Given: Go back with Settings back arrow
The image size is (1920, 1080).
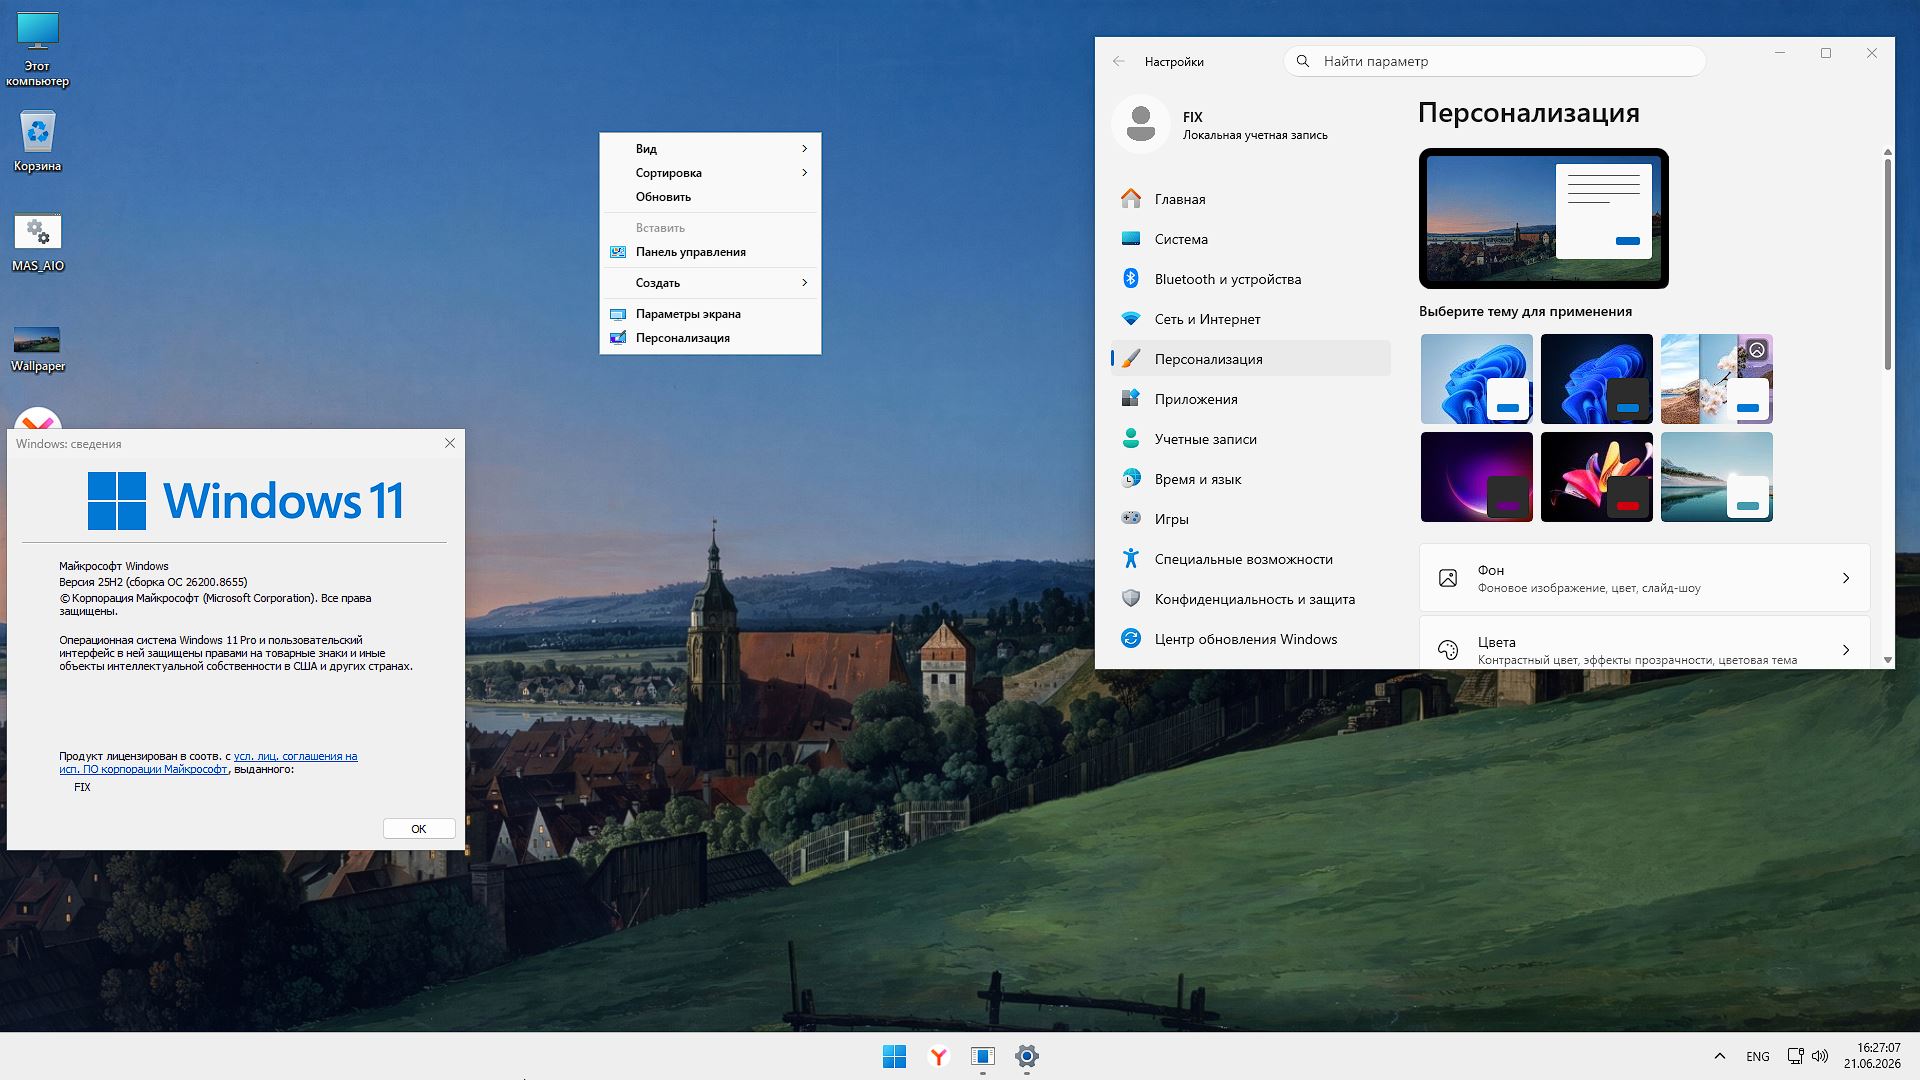Looking at the screenshot, I should [1119, 61].
